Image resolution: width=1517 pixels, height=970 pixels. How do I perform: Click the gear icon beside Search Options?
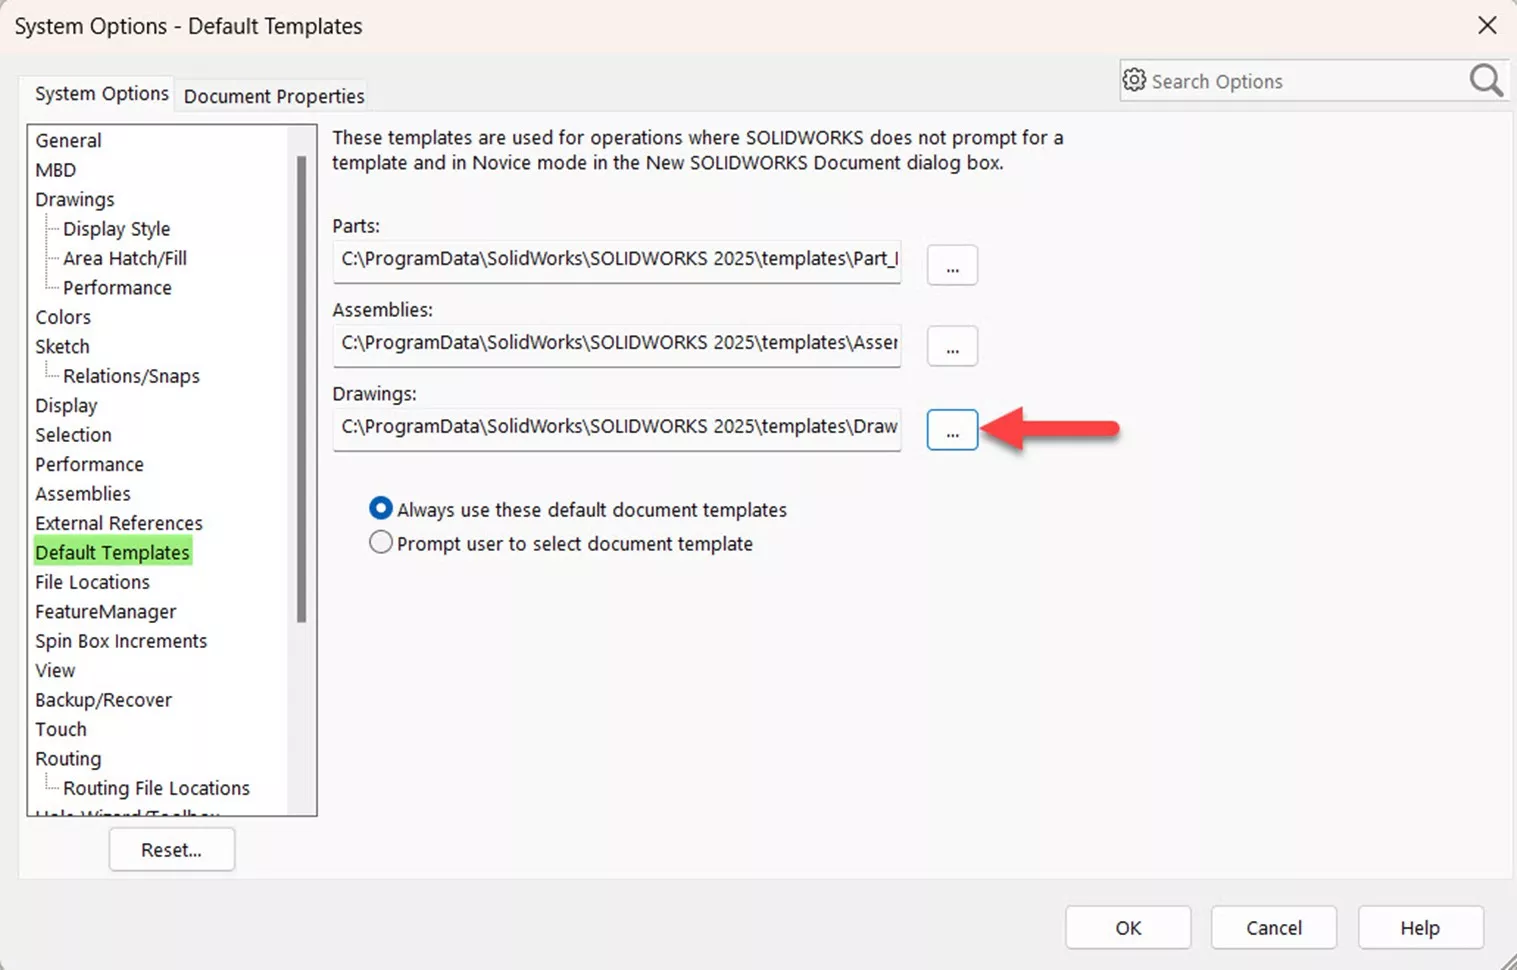(1135, 80)
